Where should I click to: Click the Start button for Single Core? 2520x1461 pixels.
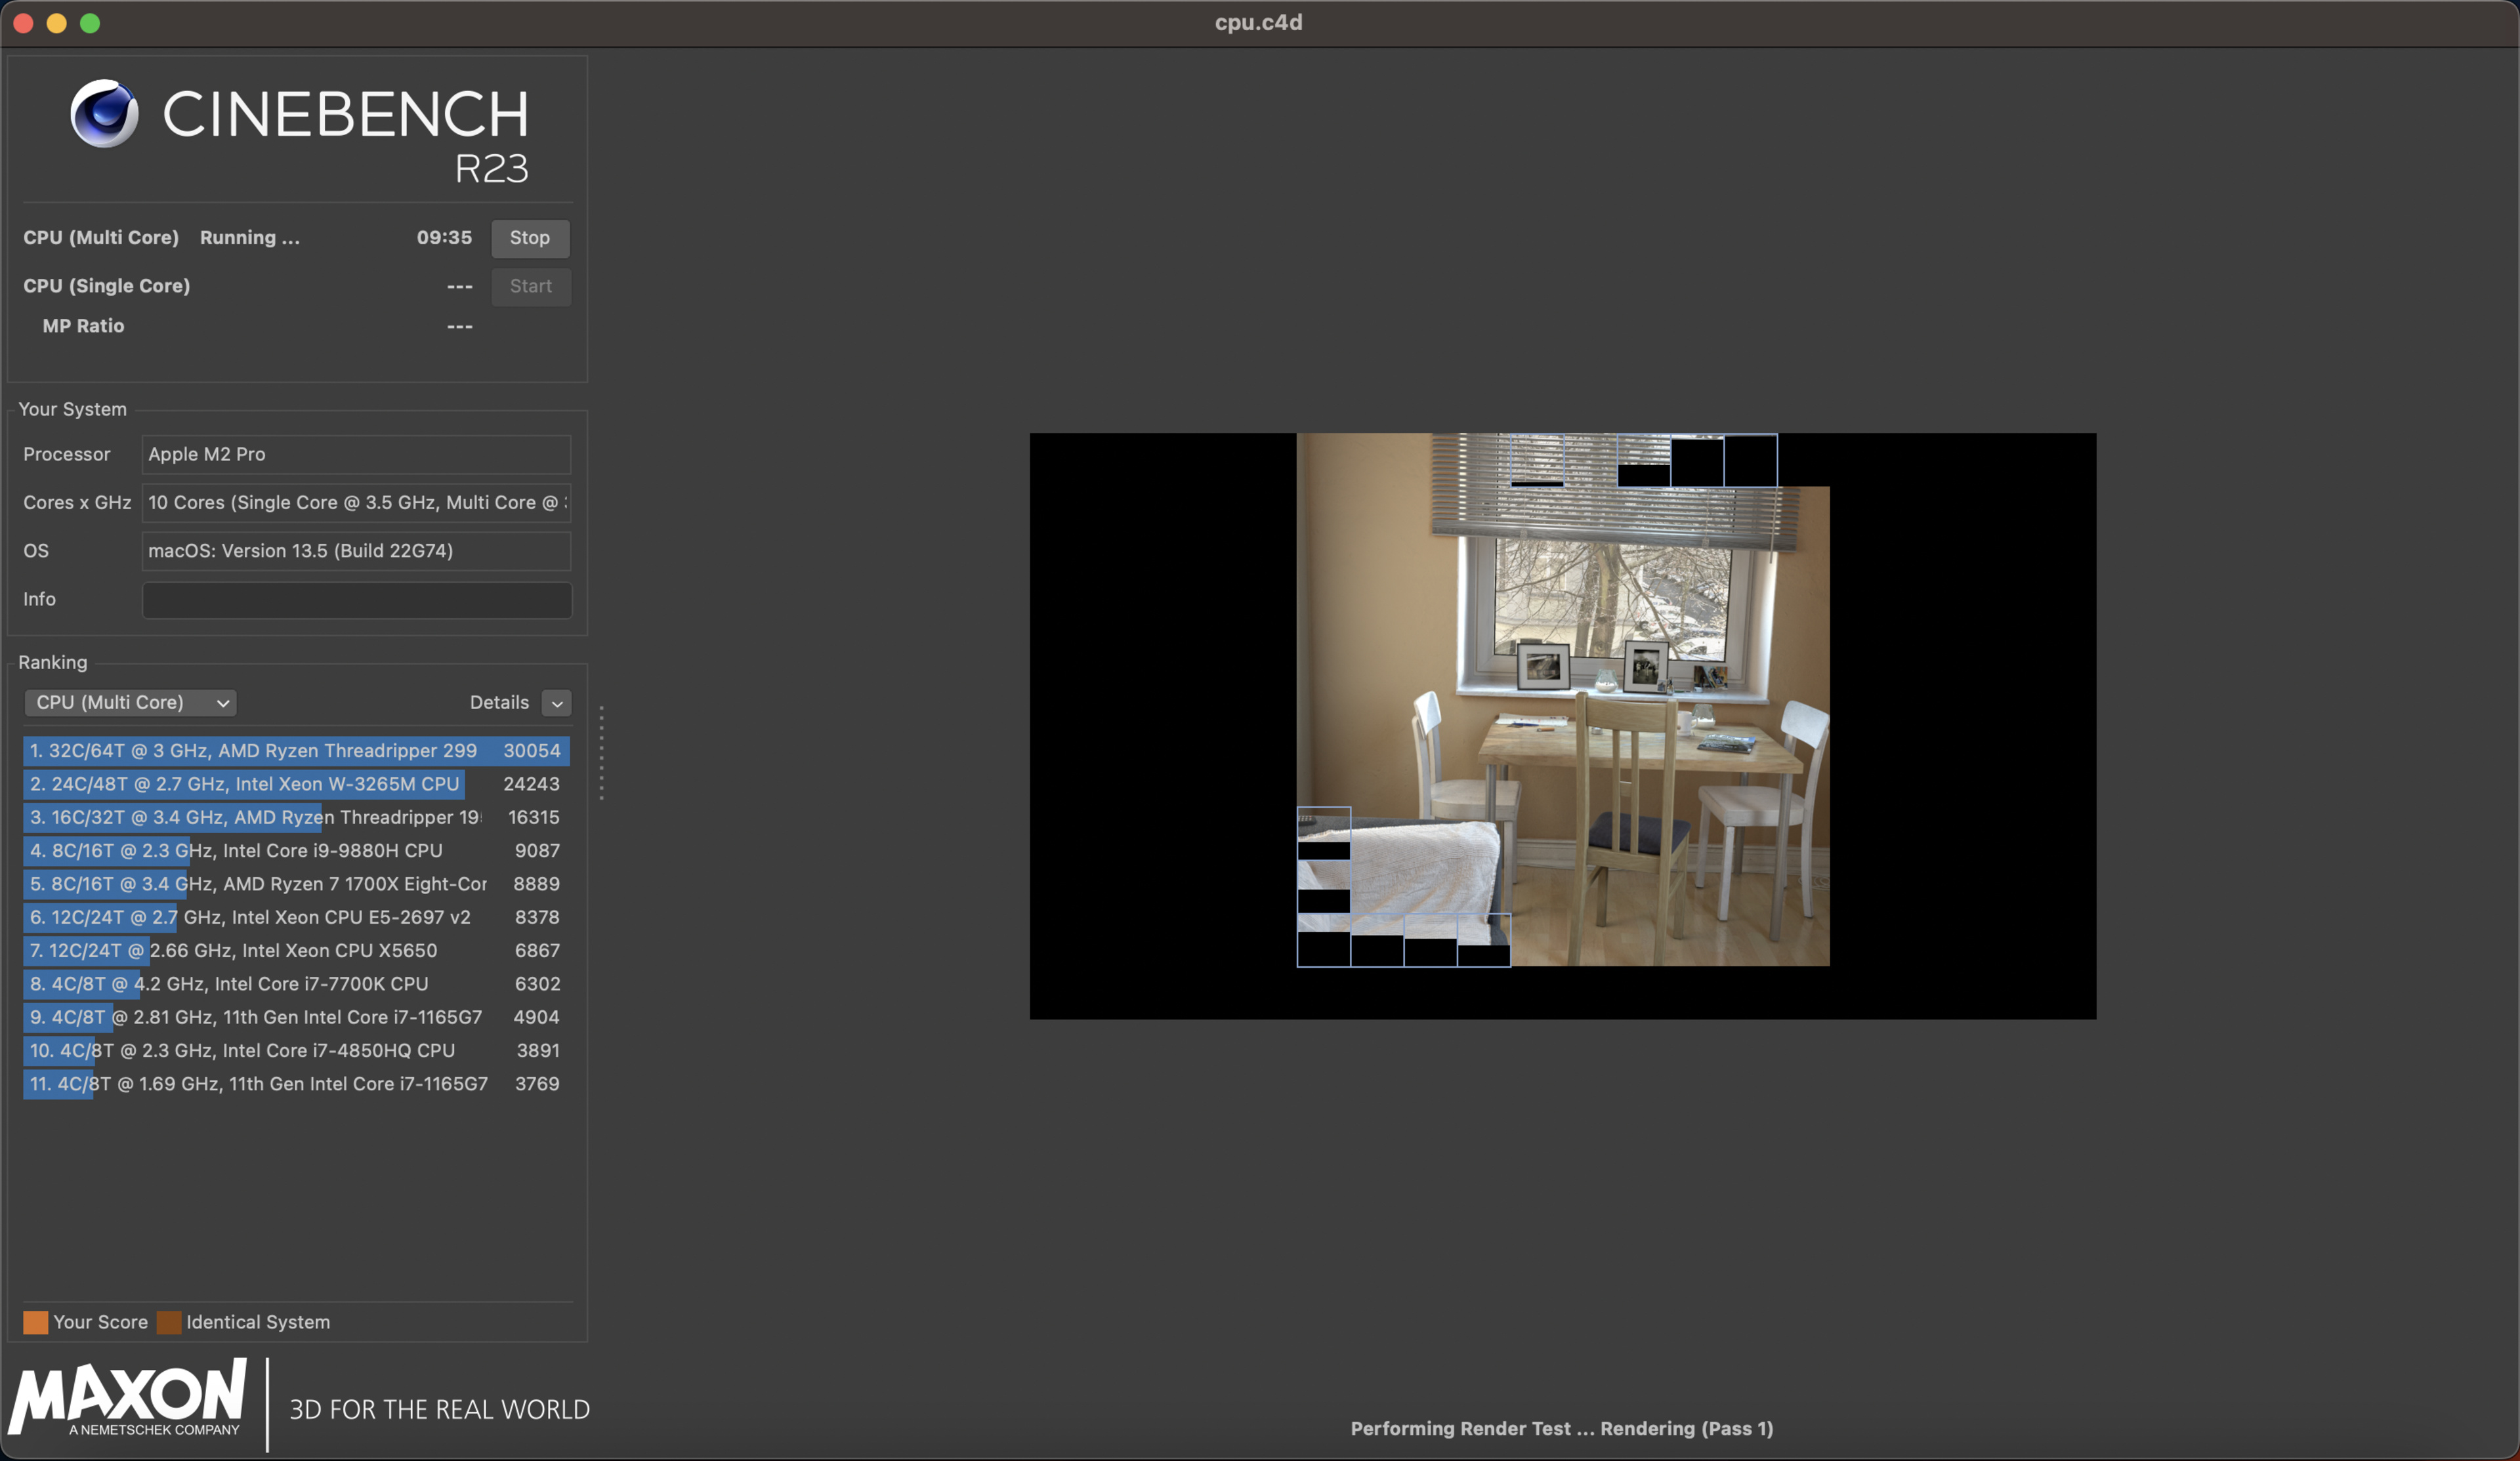coord(530,286)
